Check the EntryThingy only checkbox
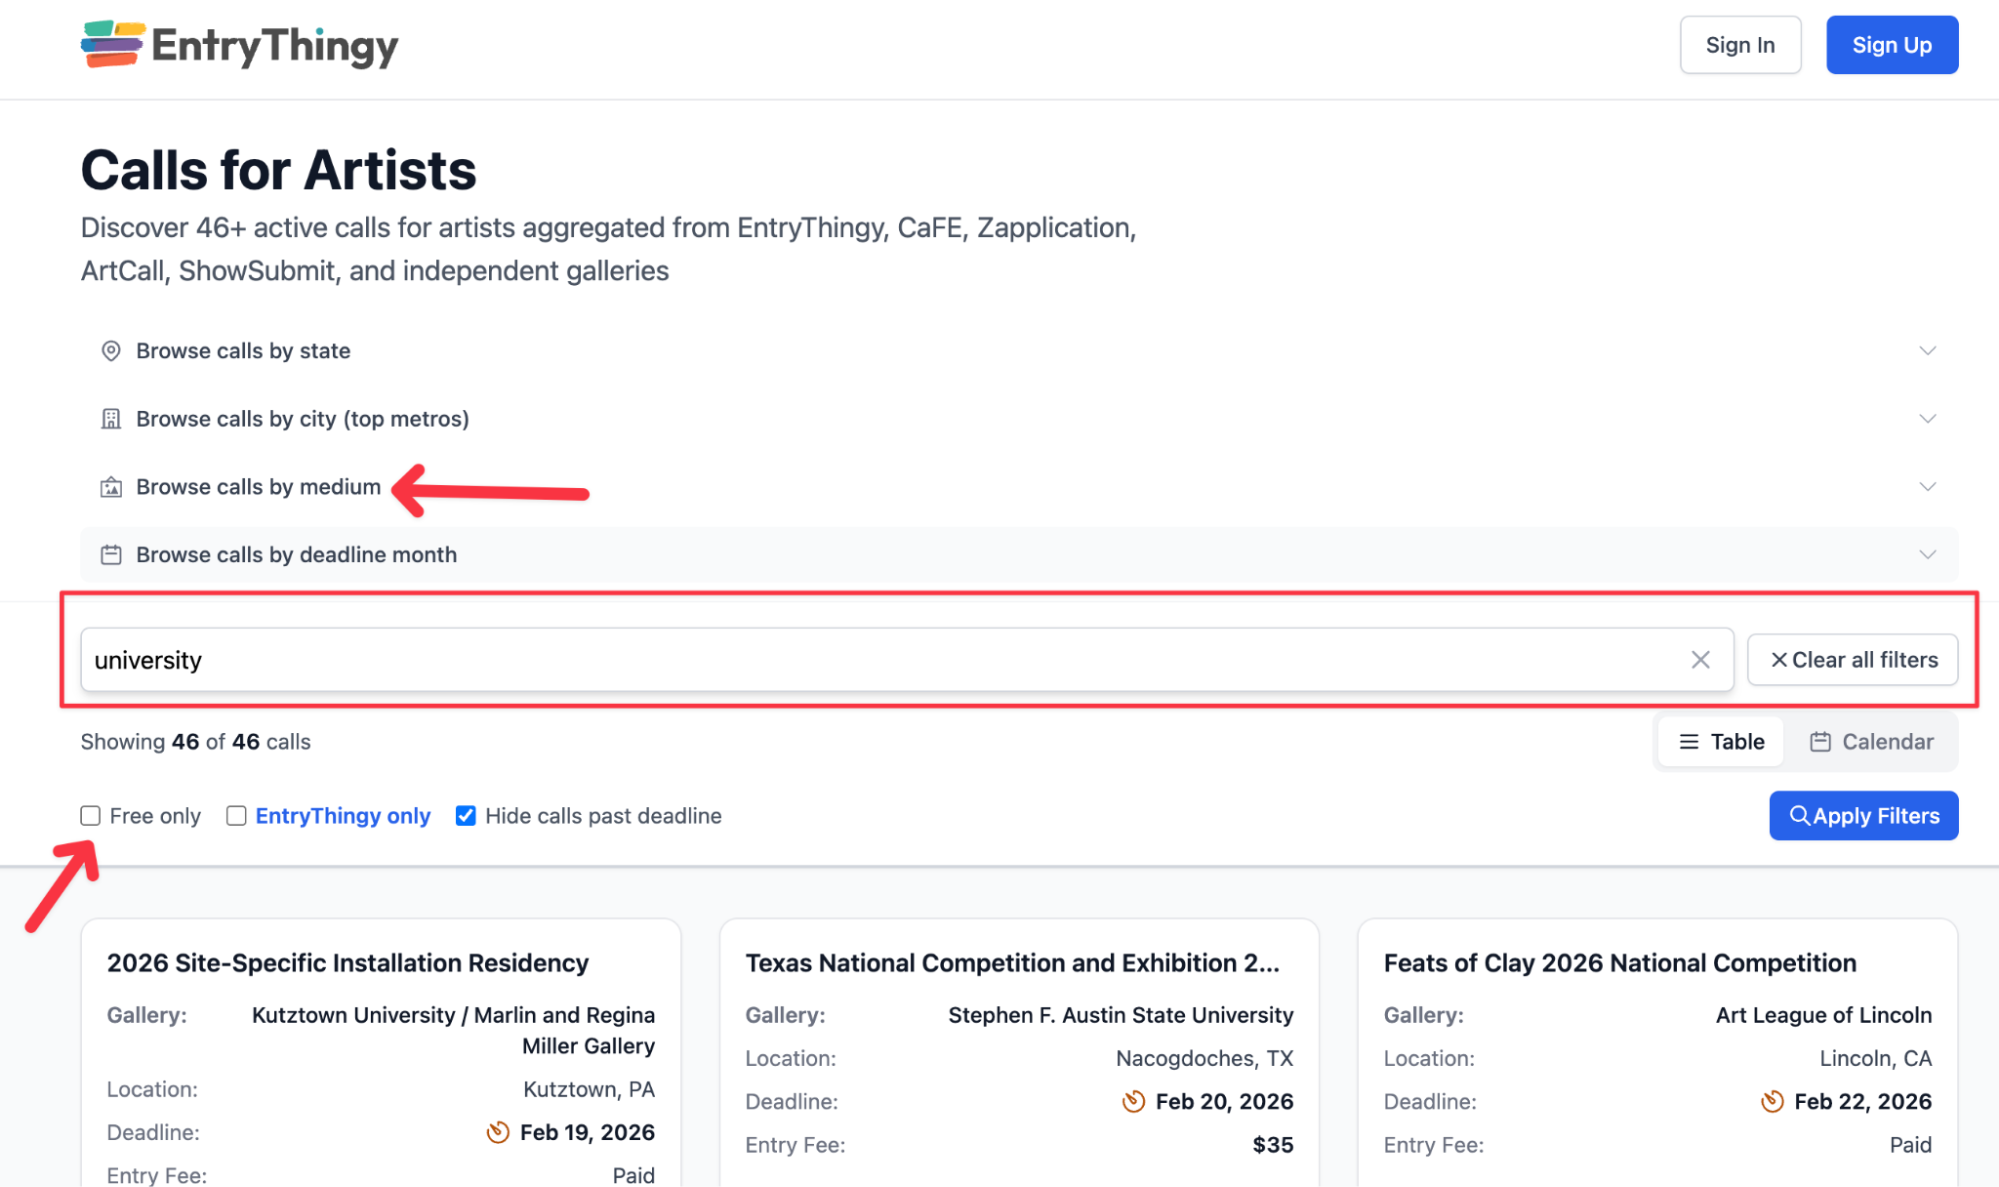Screen dimensions: 1999x1187 coord(236,816)
